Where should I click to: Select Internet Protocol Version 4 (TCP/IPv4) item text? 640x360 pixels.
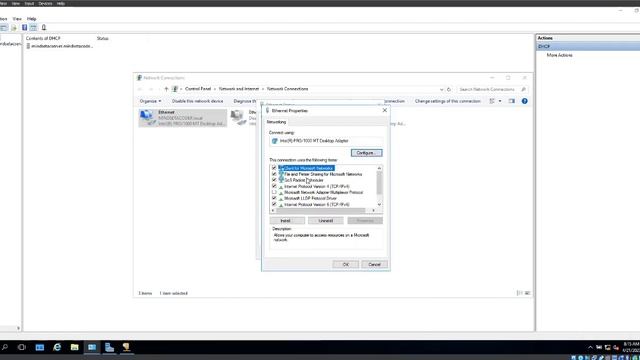(x=317, y=186)
